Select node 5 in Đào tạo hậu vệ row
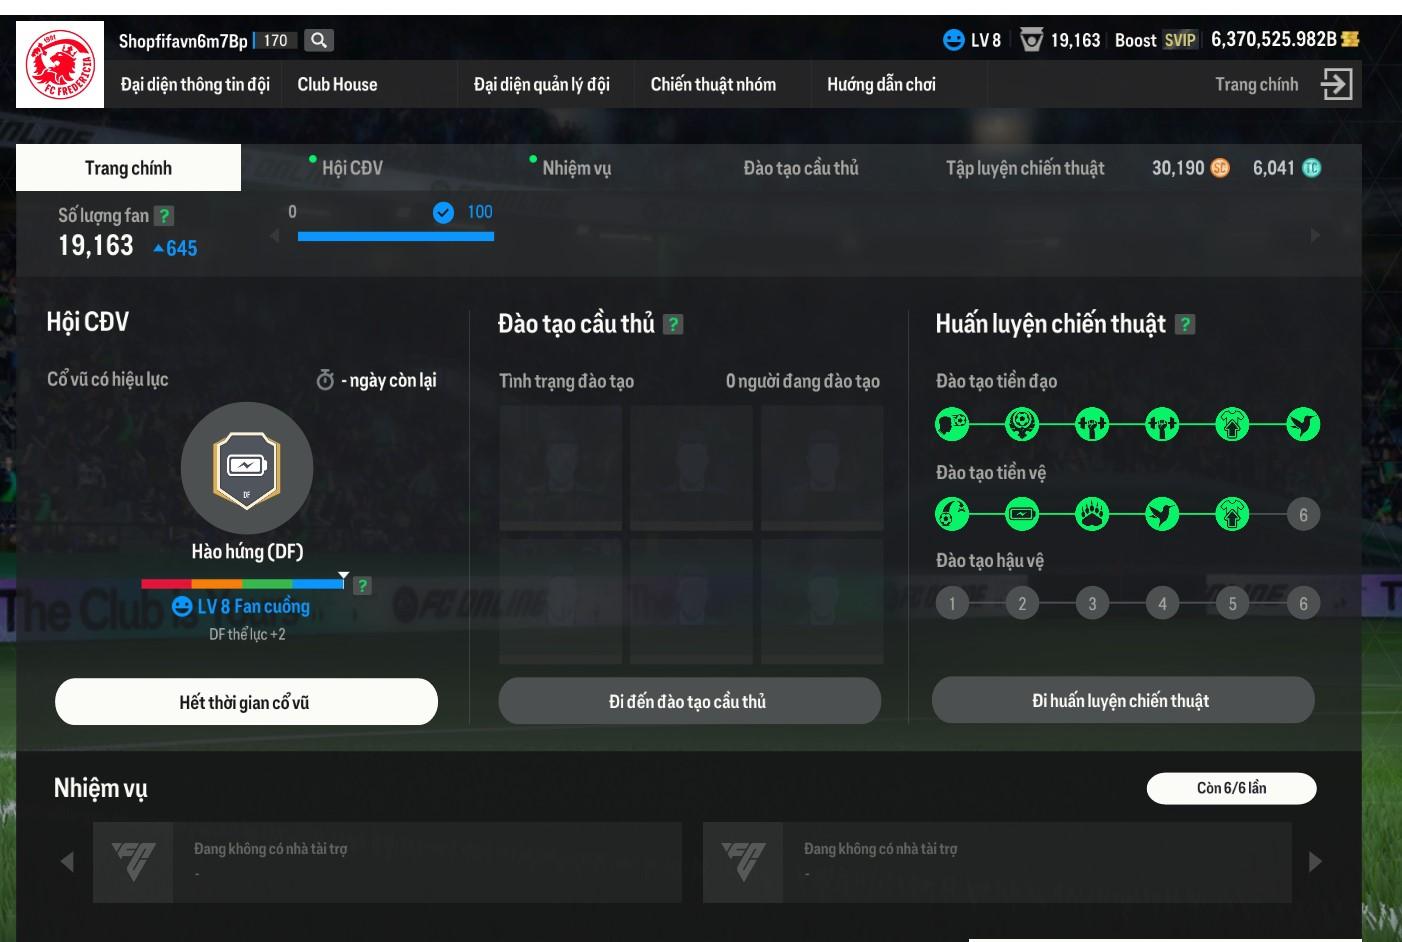Image resolution: width=1402 pixels, height=942 pixels. [x=1232, y=603]
